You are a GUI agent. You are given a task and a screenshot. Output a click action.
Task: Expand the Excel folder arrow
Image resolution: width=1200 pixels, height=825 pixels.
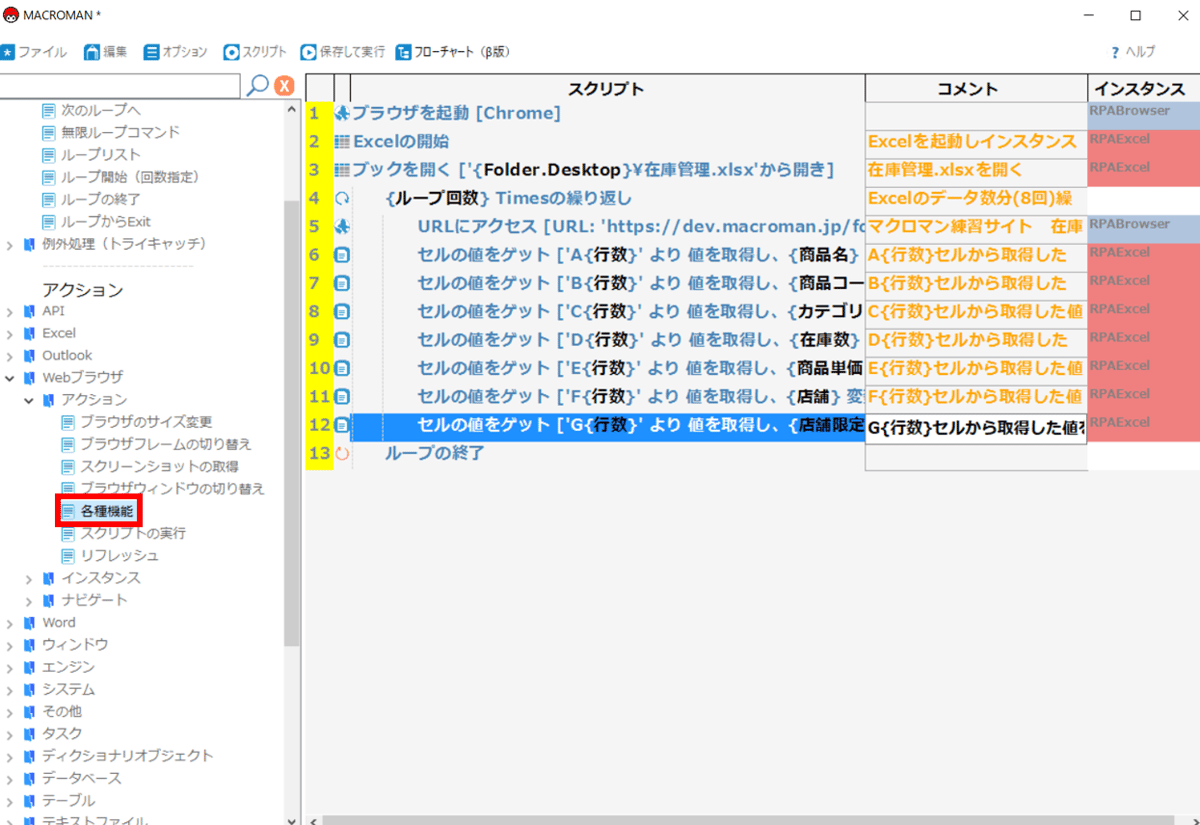pos(10,333)
